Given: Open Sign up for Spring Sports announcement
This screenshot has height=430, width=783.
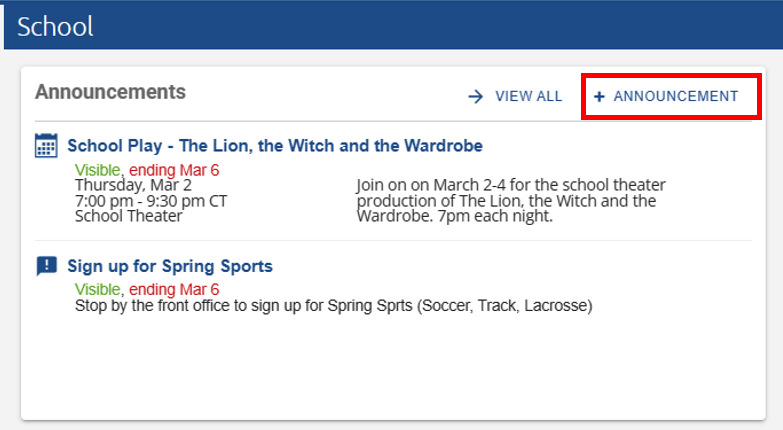Looking at the screenshot, I should click(x=170, y=266).
